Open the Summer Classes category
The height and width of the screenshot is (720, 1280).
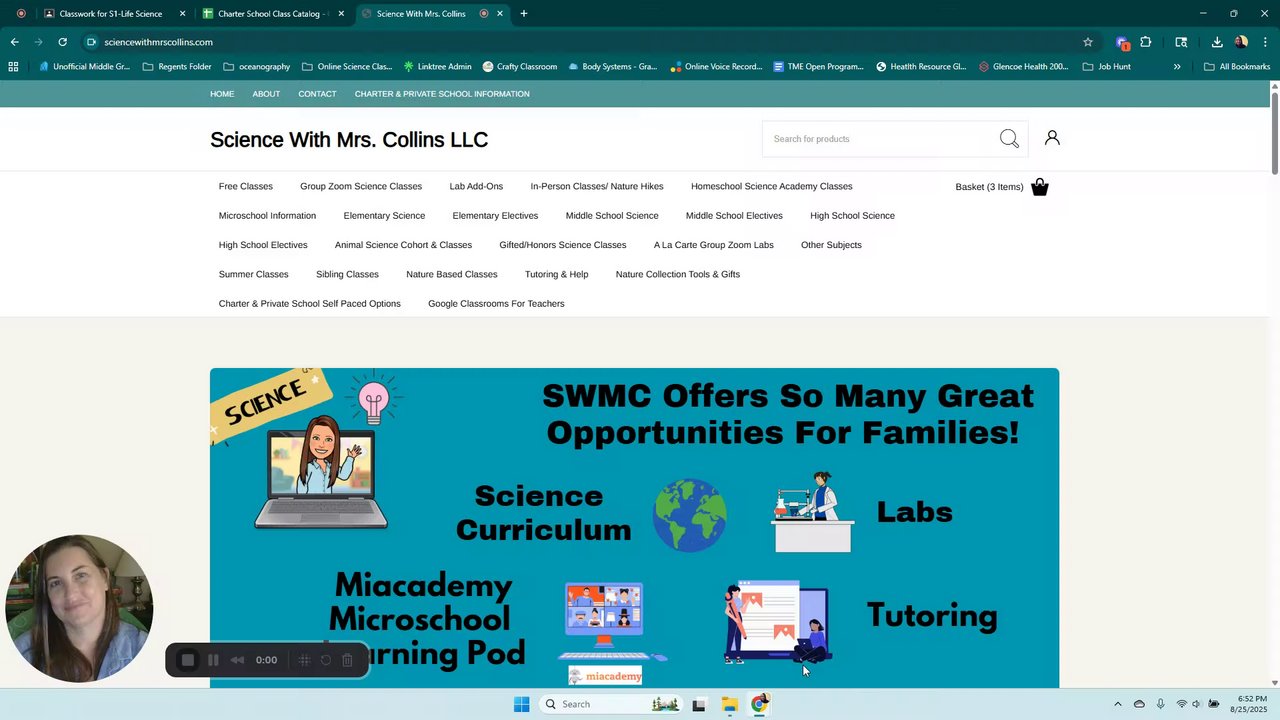(253, 274)
